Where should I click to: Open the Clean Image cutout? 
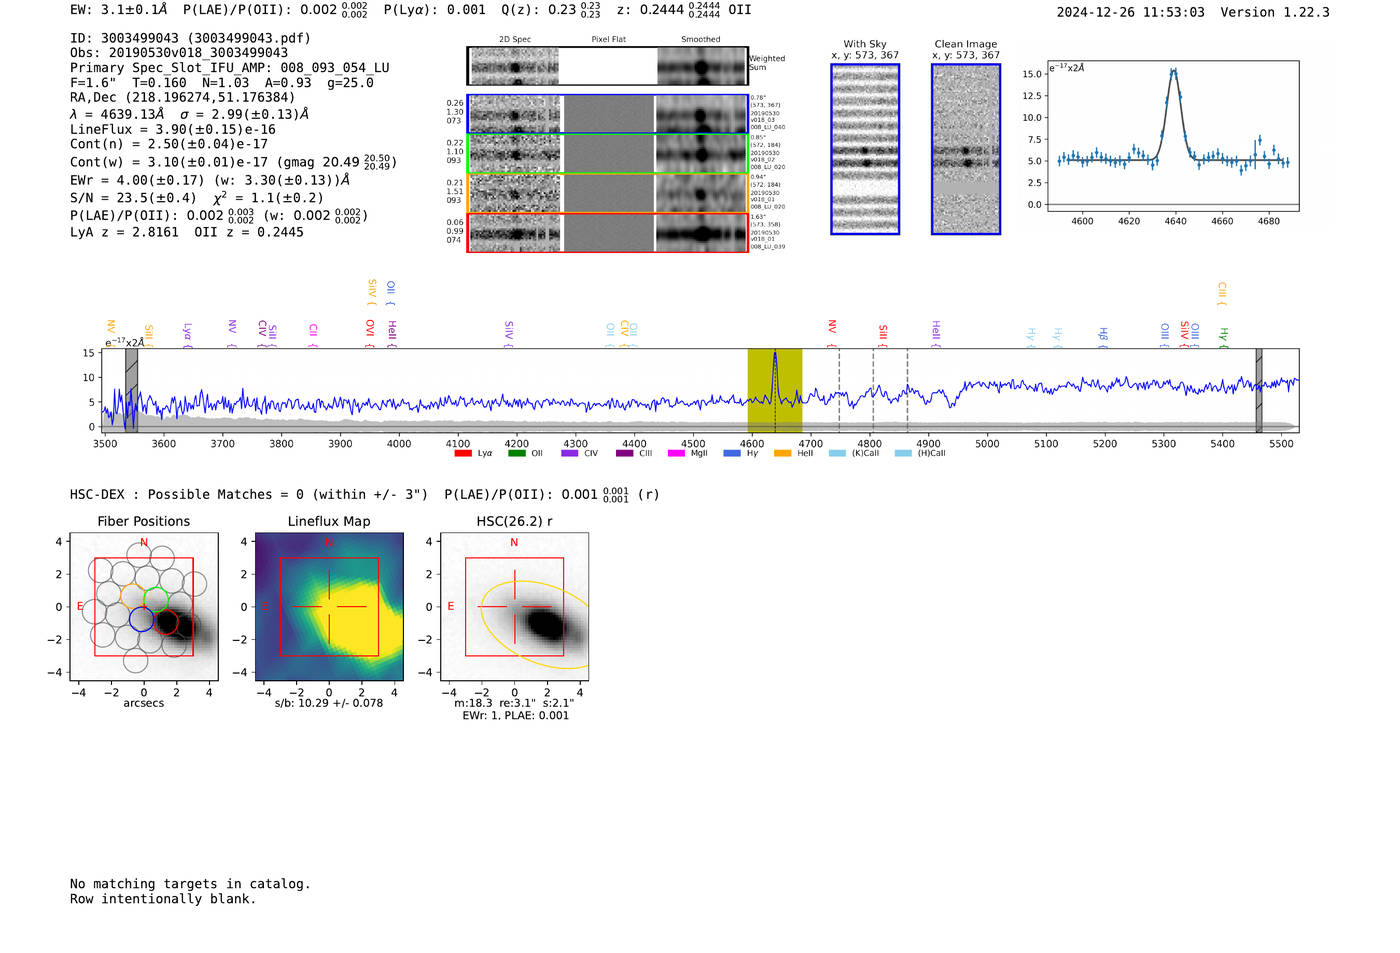point(966,149)
